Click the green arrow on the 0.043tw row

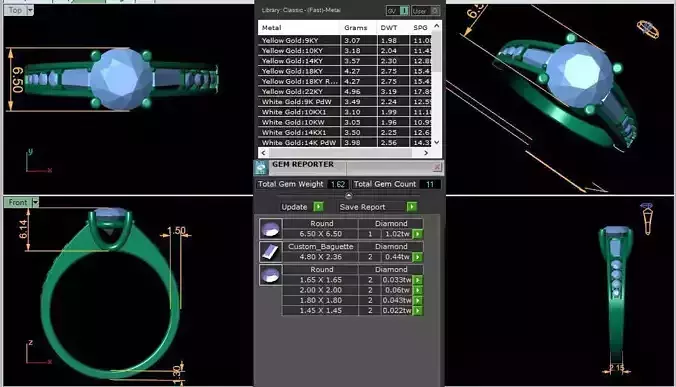click(417, 300)
